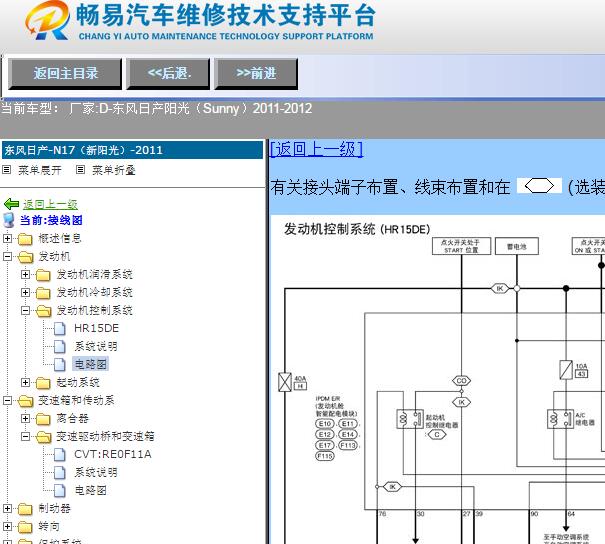This screenshot has height=544, width=605.
Task: Click the HR15DE document icon
Action: point(60,328)
